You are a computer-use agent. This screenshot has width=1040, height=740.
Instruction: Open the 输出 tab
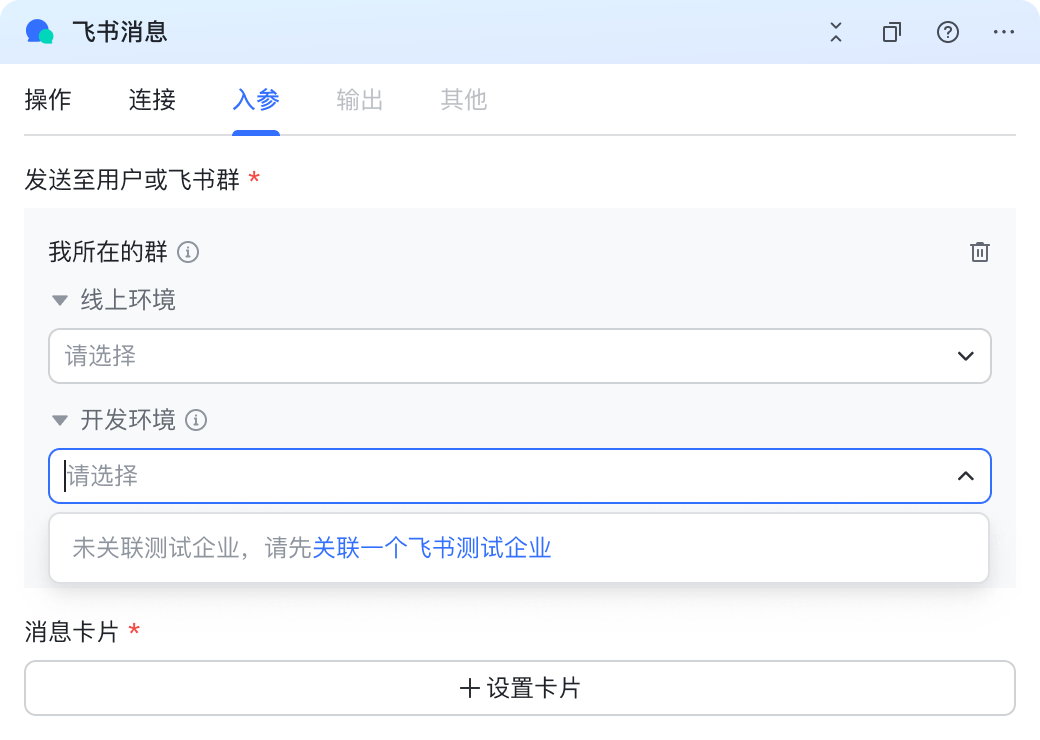[x=359, y=99]
